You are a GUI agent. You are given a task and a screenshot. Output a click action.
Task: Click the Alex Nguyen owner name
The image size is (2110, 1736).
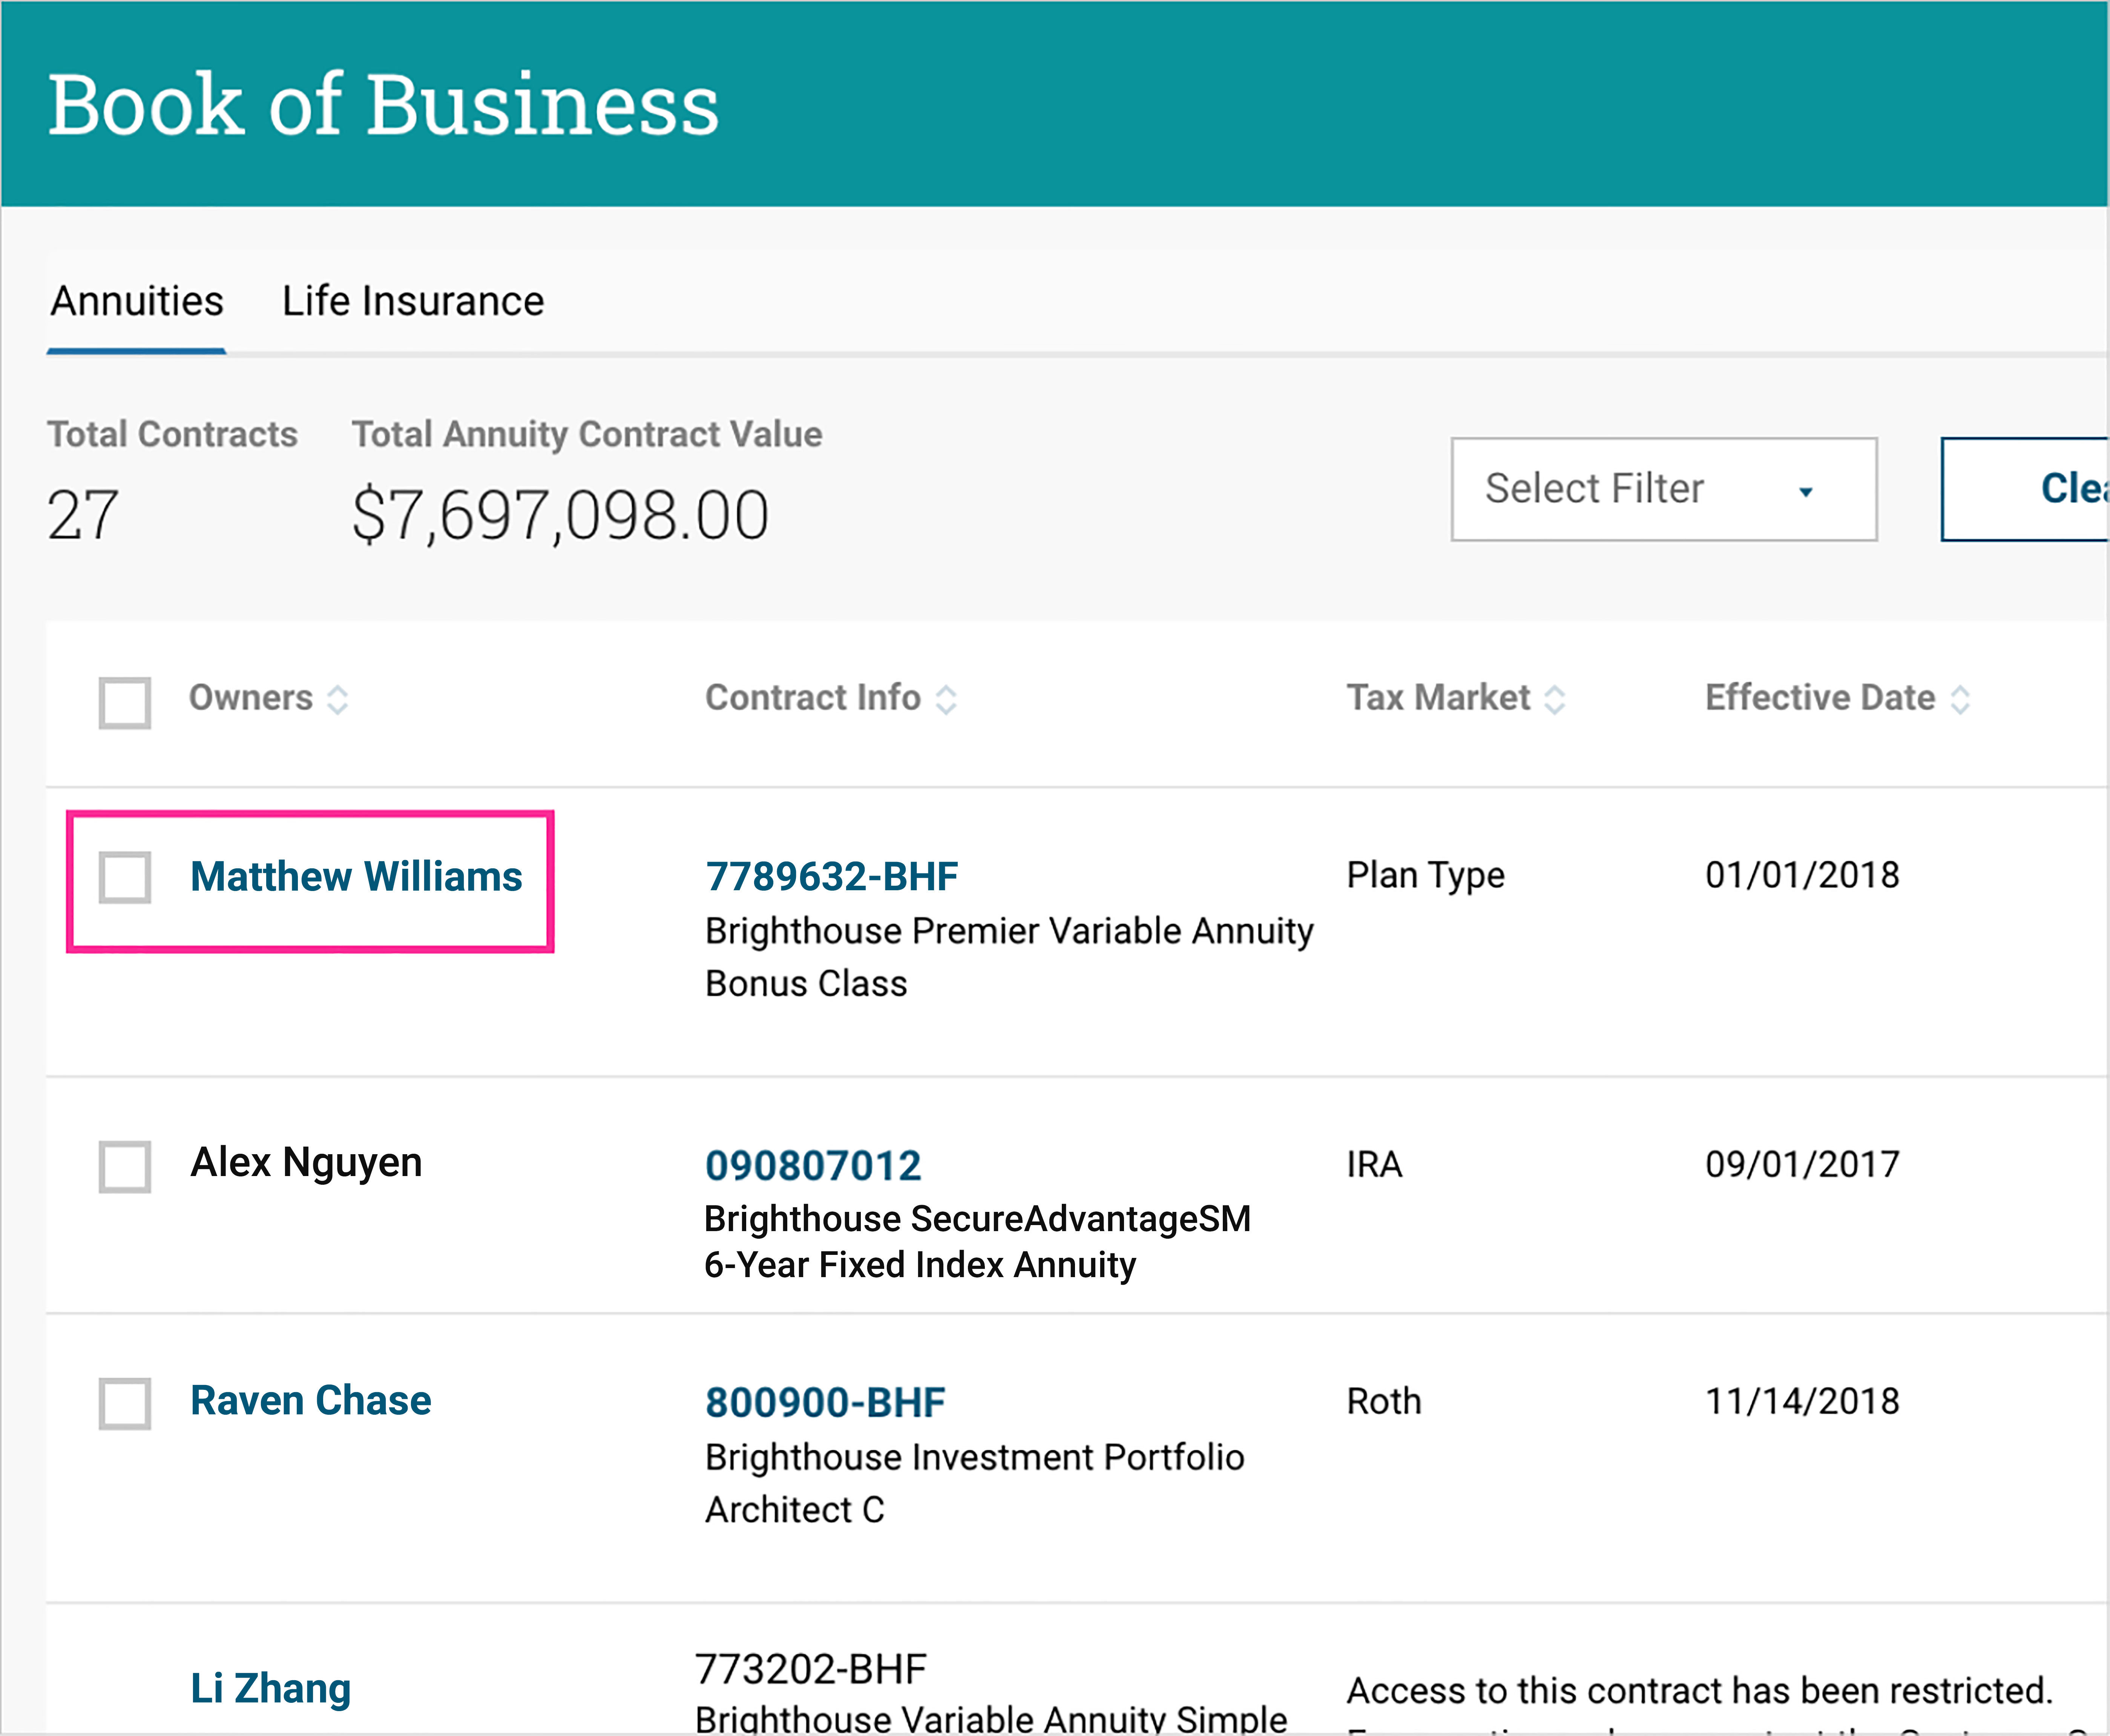click(306, 1162)
